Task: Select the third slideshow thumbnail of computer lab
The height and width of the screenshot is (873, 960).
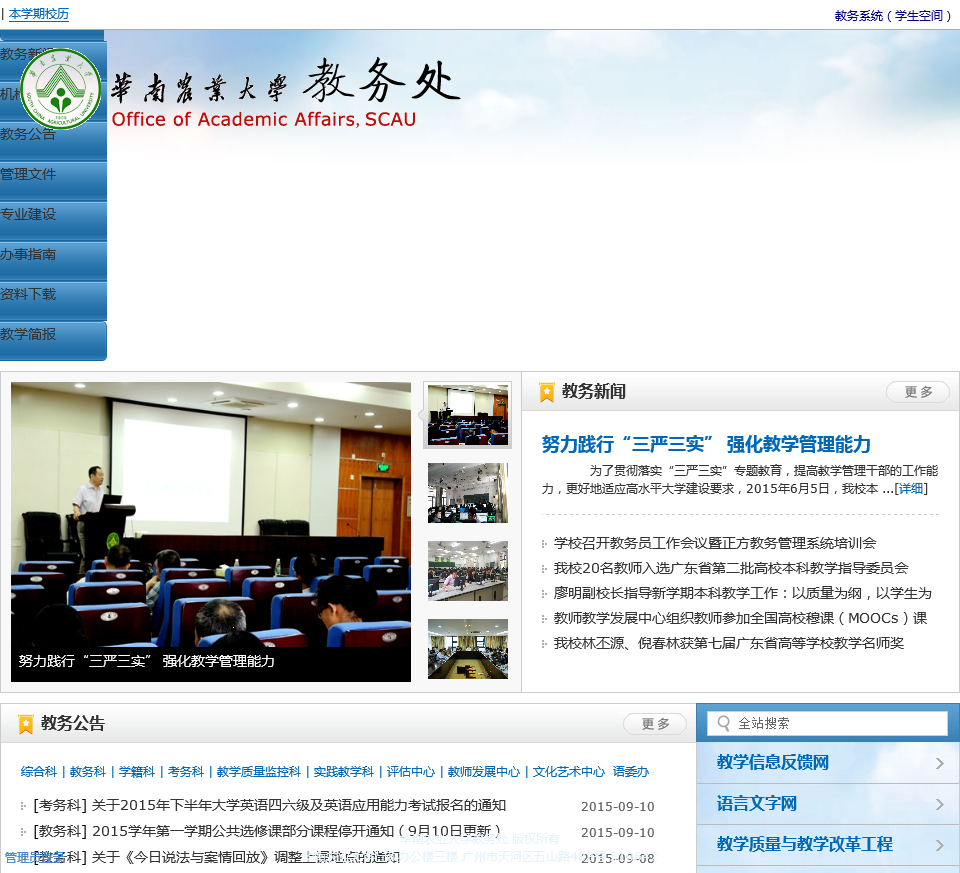Action: (468, 571)
